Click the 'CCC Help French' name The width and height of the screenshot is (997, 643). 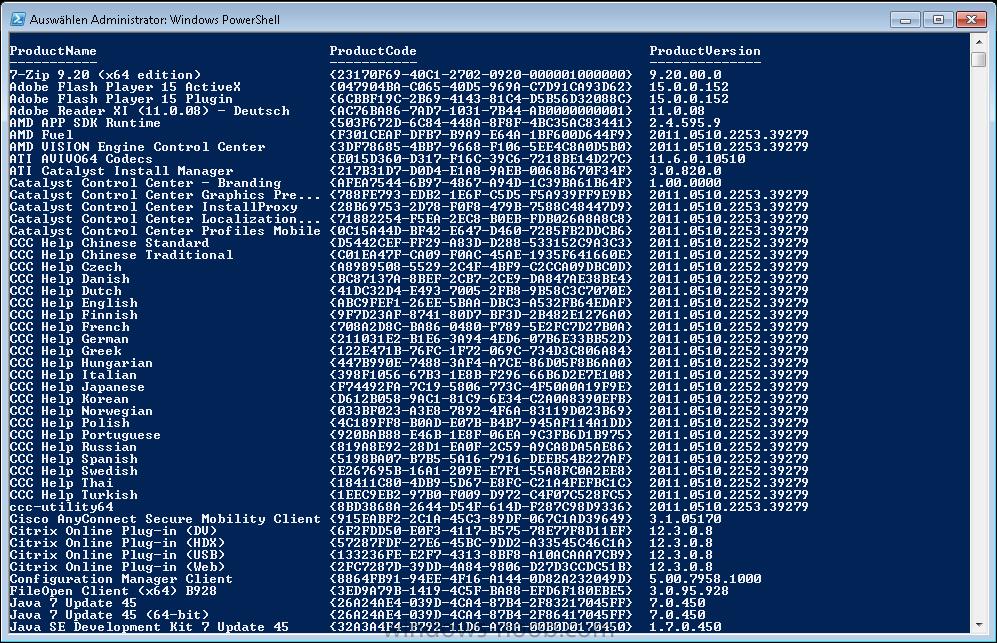click(x=69, y=327)
